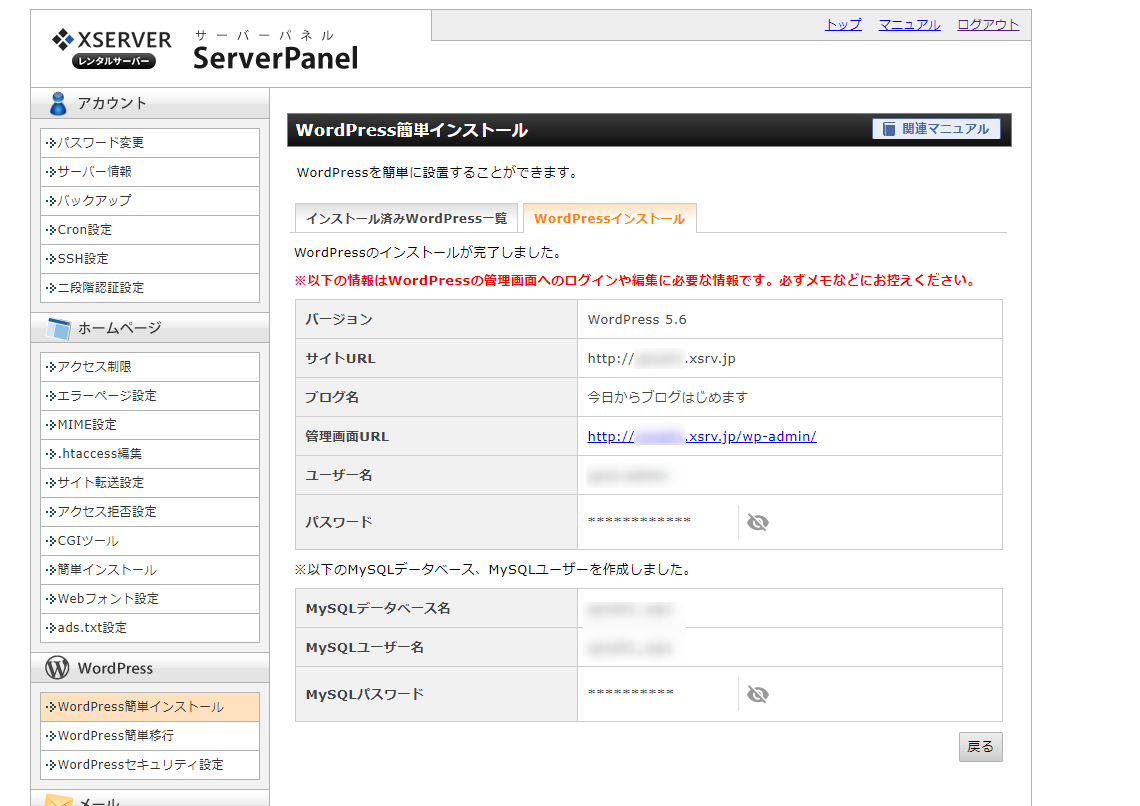
Task: Click the MySQLパスワード row label
Action: pyautogui.click(x=364, y=694)
